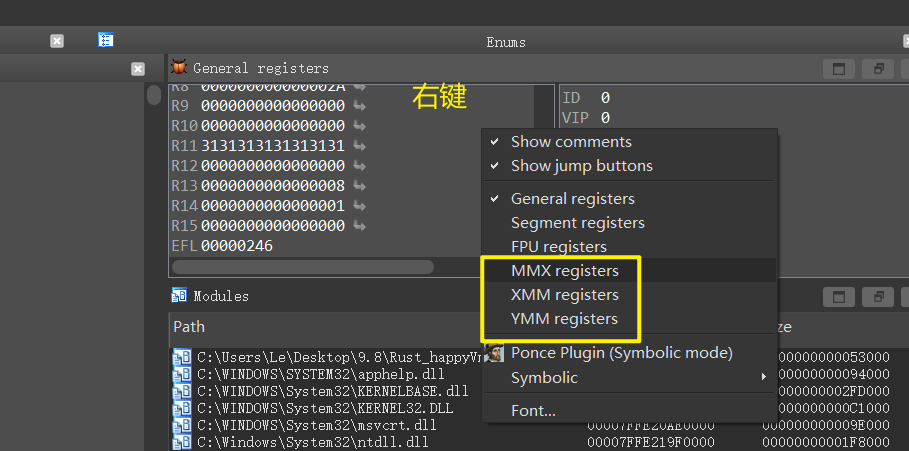Follow the jump arrow next to R13
The image size is (909, 451).
pyautogui.click(x=359, y=186)
